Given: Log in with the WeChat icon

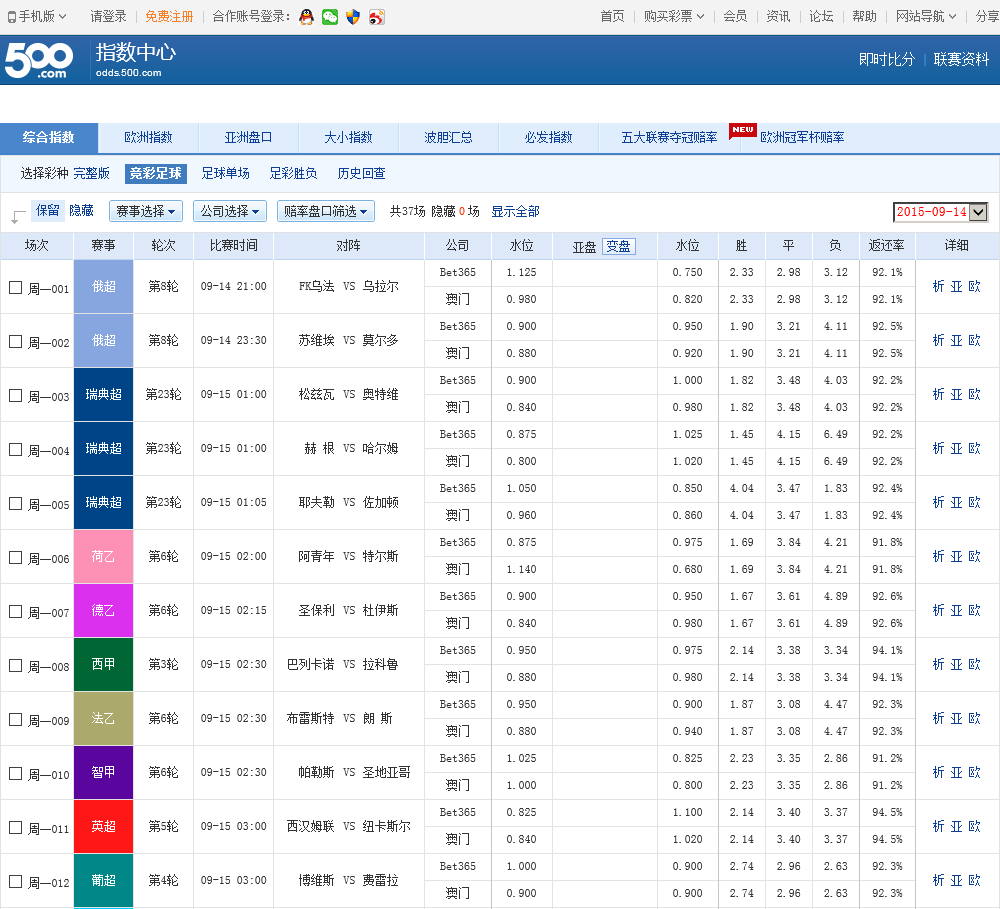Looking at the screenshot, I should 329,16.
